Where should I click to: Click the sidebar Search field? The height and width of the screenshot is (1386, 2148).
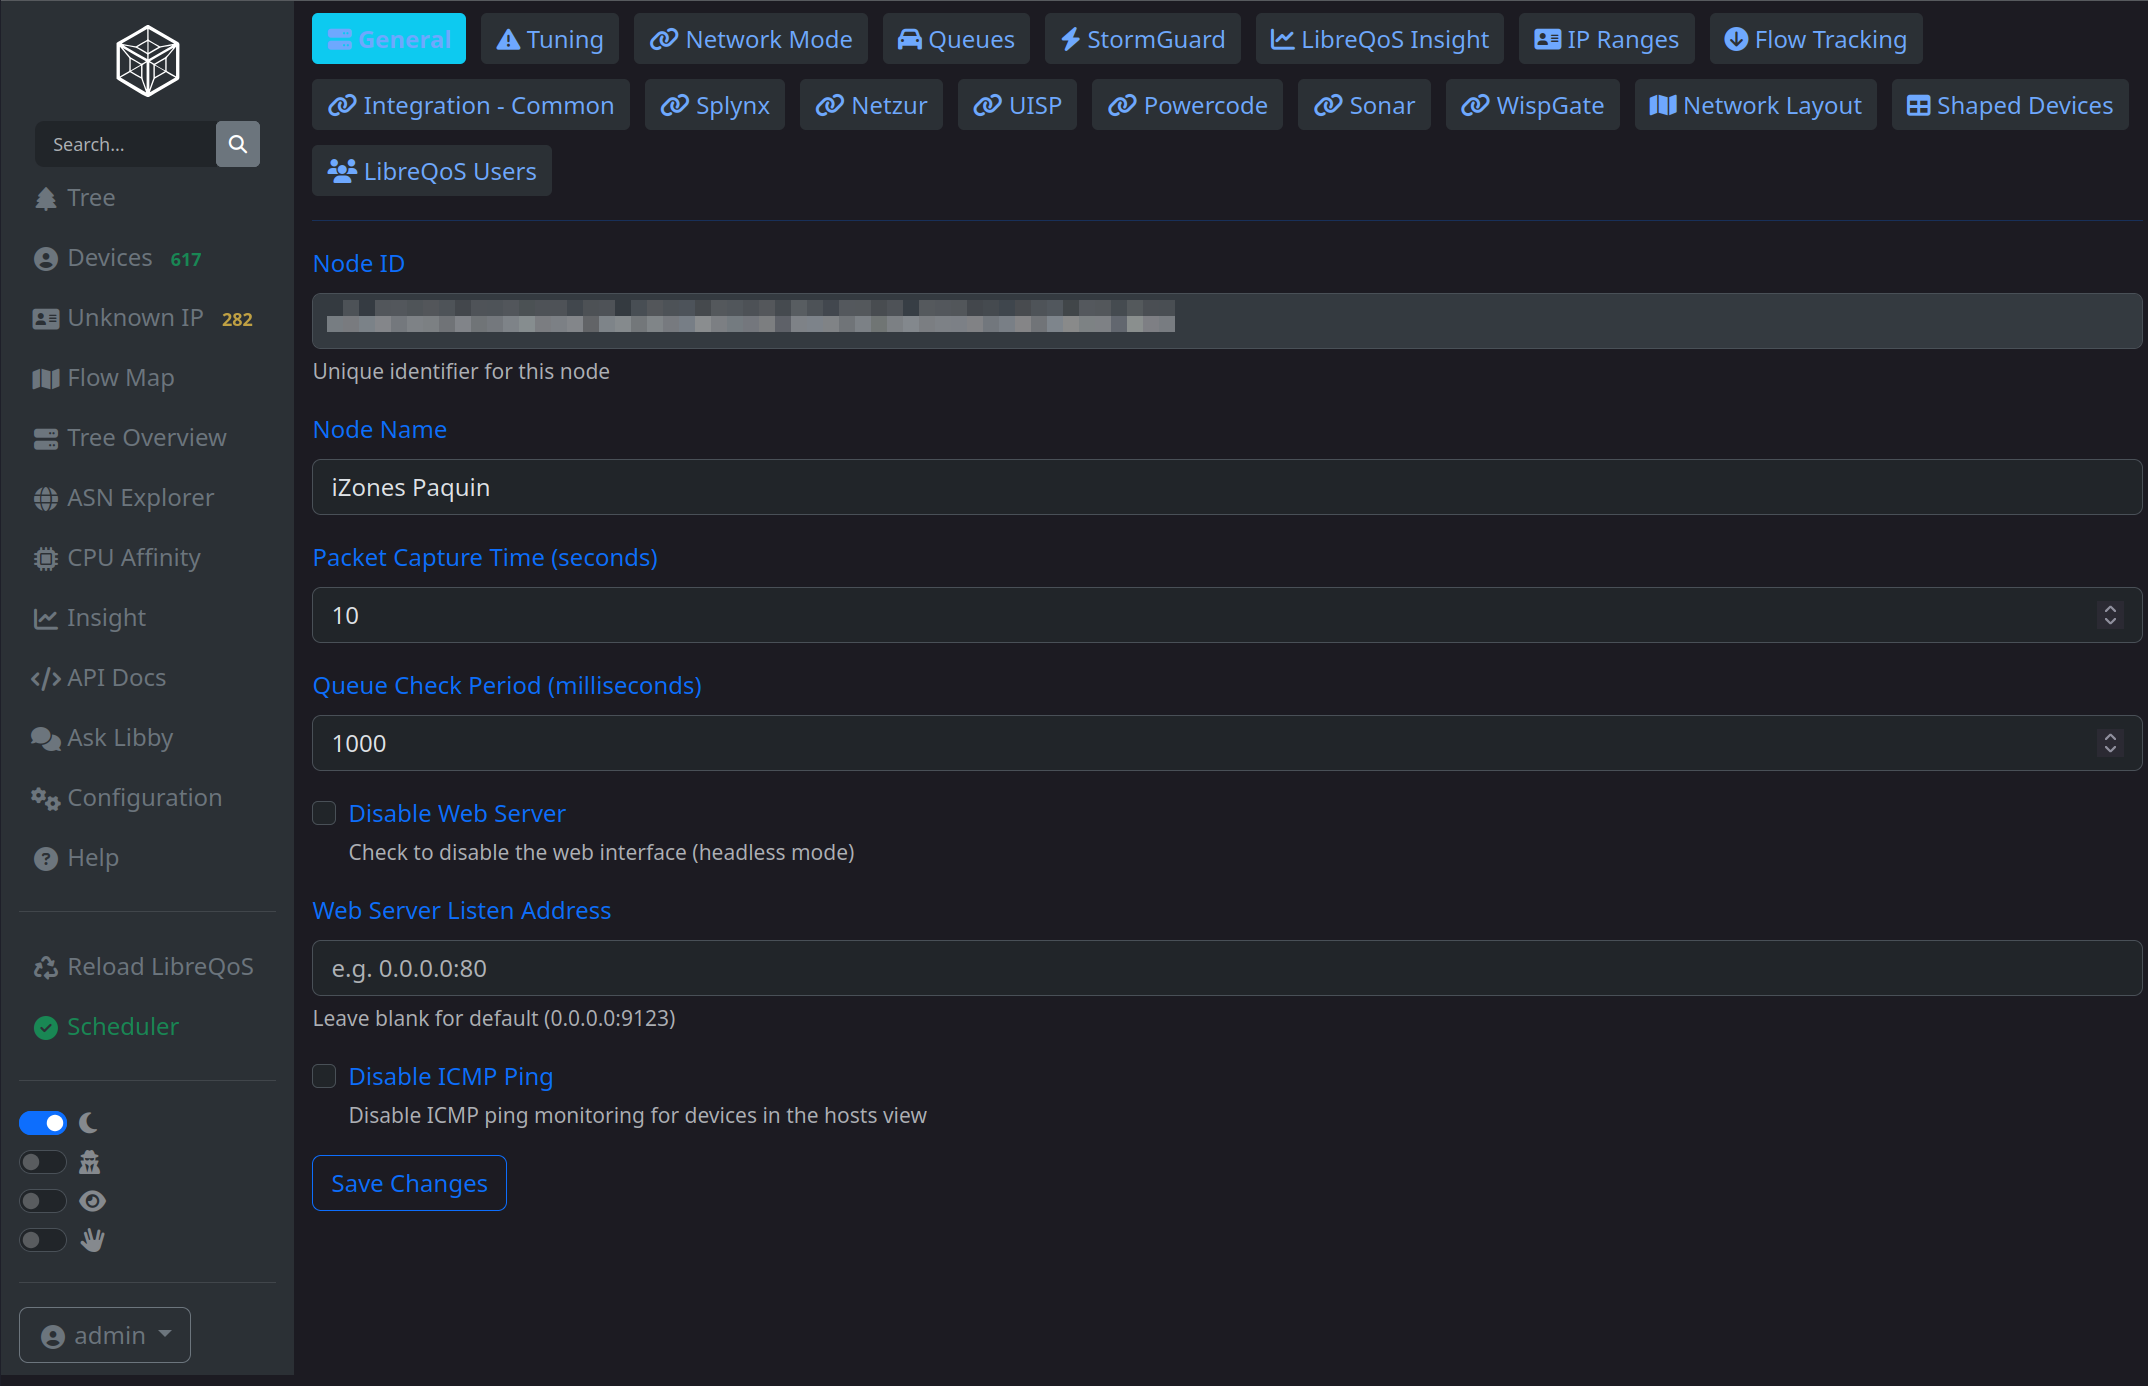click(125, 144)
